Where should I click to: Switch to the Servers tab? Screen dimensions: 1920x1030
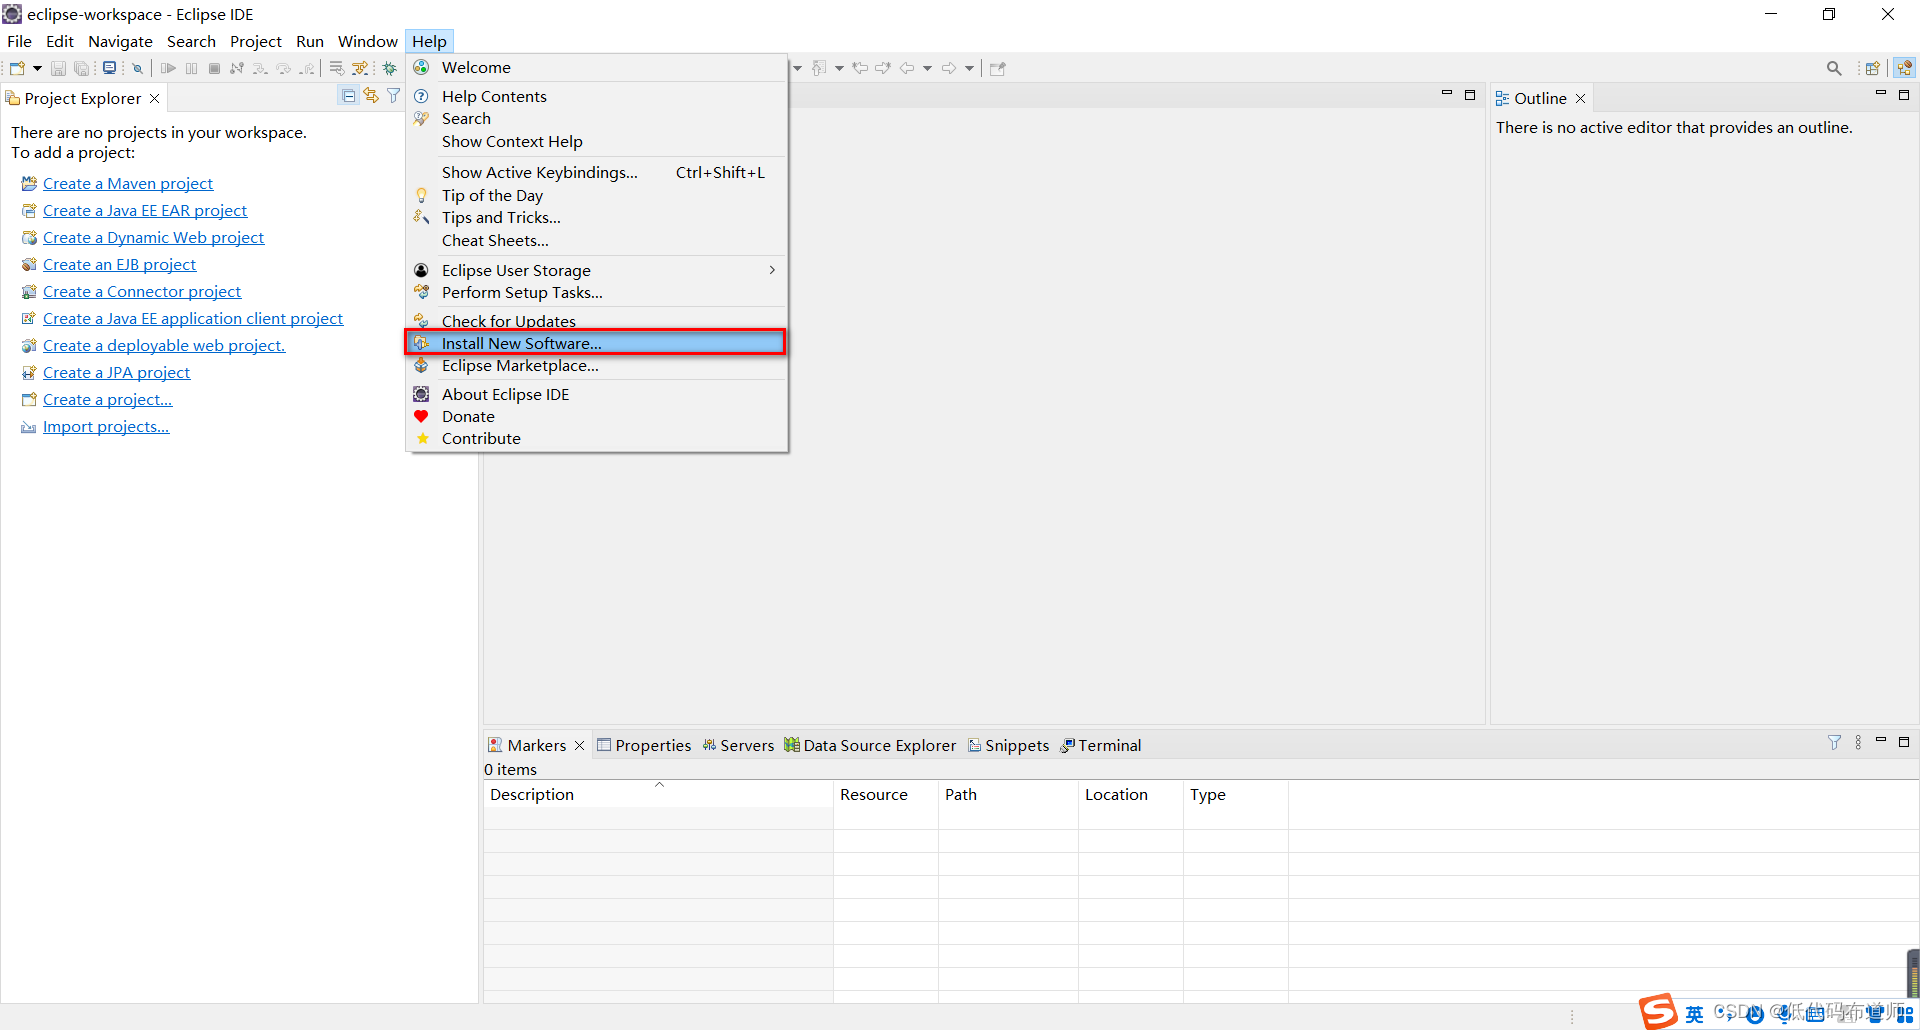[x=738, y=745]
